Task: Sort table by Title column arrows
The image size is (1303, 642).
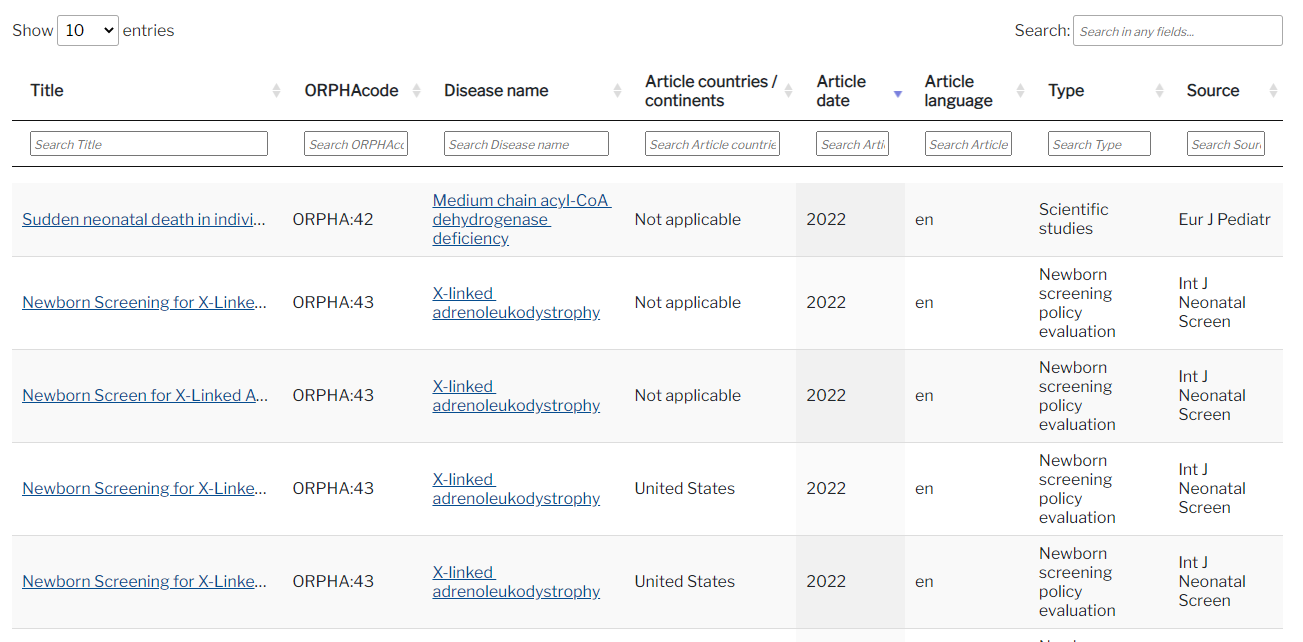Action: point(276,91)
